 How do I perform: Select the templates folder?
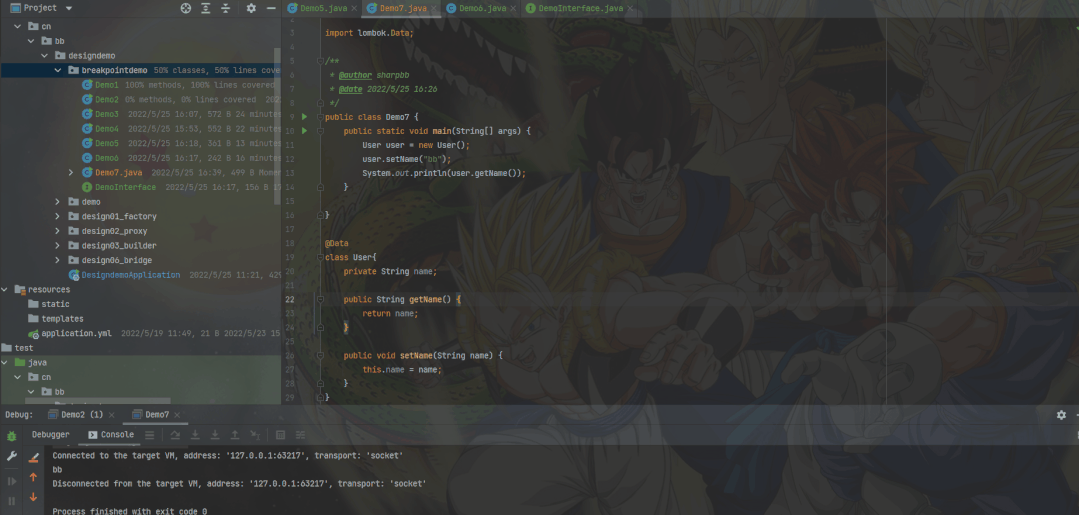click(x=62, y=319)
